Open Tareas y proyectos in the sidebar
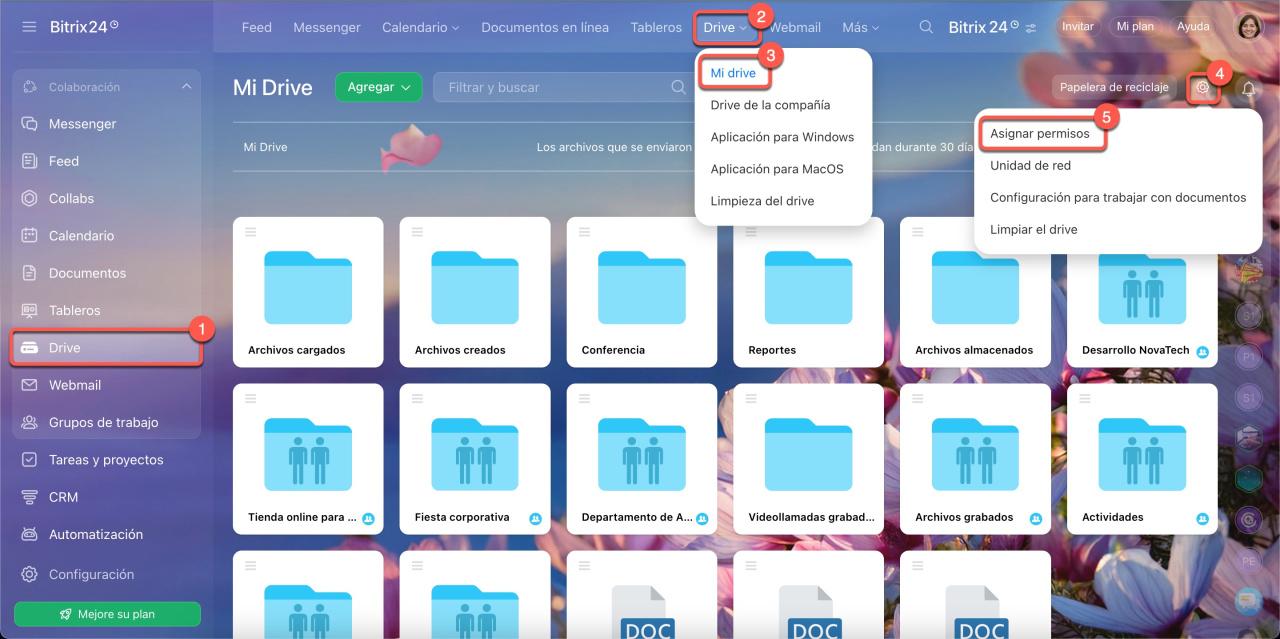 click(107, 460)
